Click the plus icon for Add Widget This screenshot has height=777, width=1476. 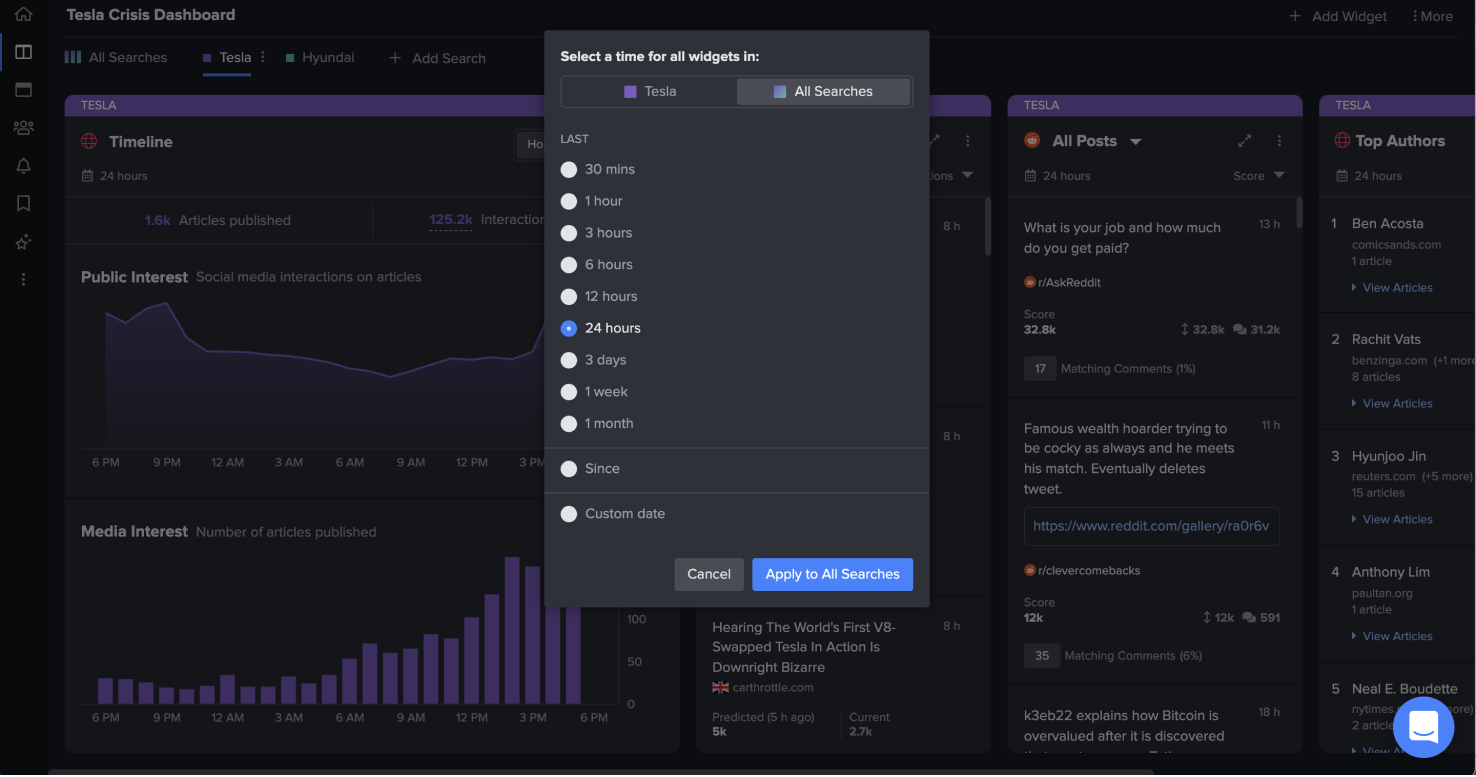[1295, 16]
